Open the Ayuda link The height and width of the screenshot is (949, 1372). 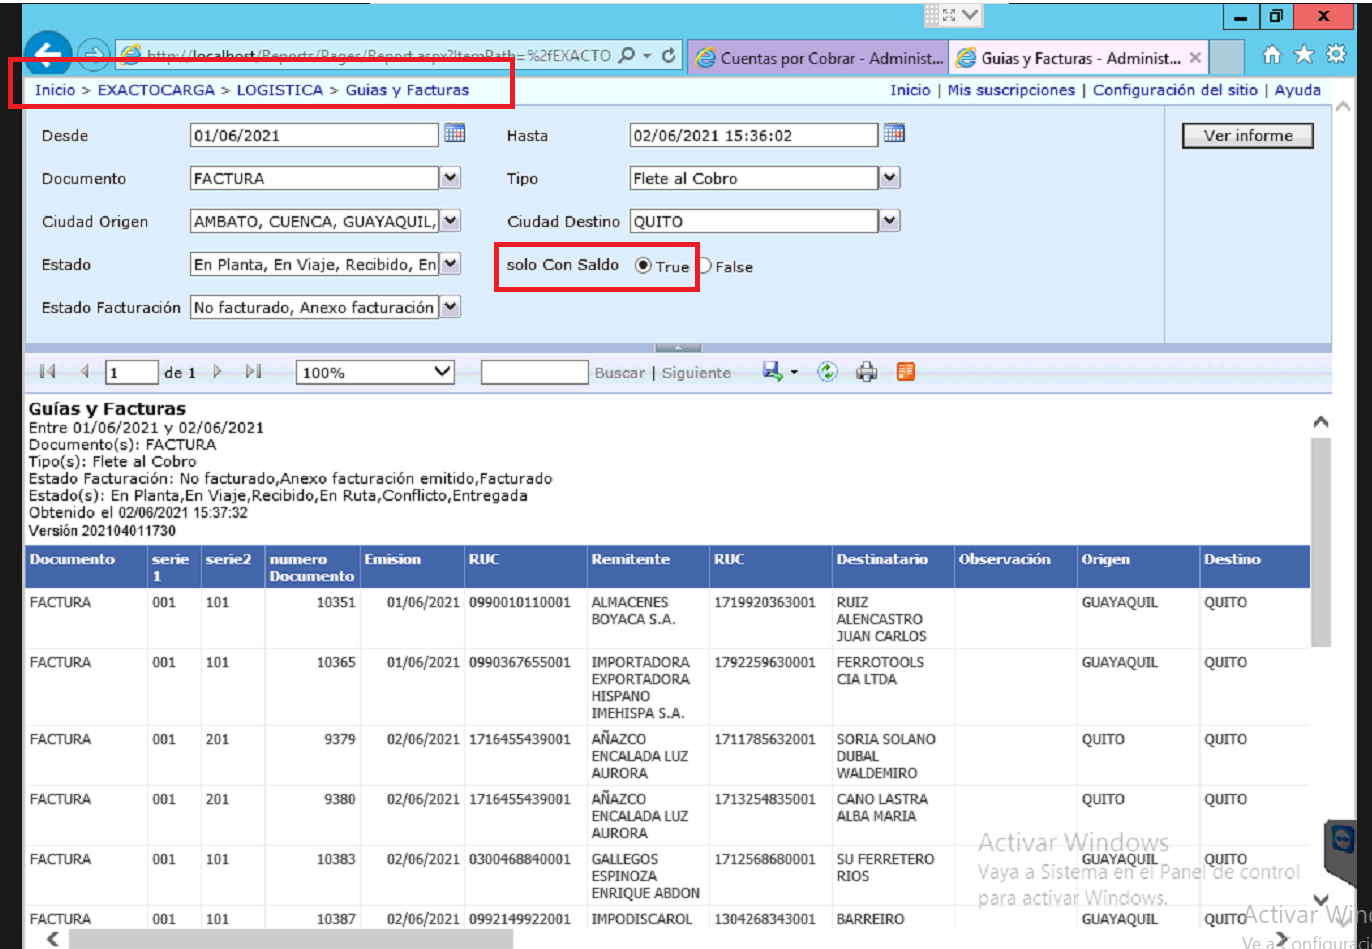click(1297, 90)
